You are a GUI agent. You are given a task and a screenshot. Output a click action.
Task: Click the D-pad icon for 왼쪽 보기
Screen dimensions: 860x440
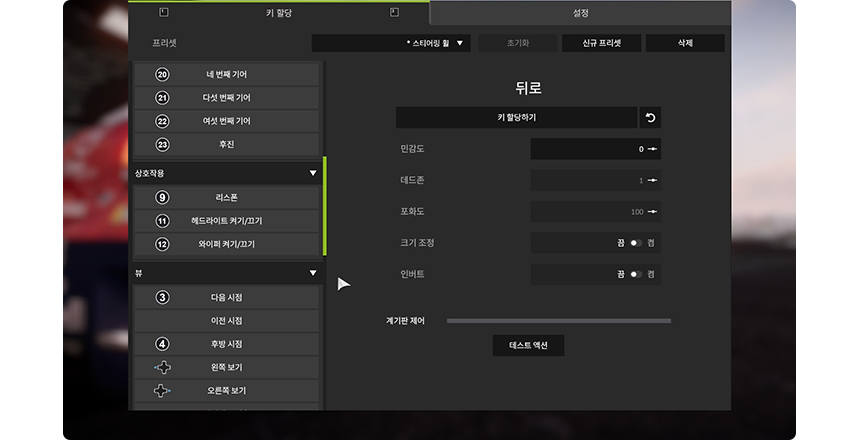(x=163, y=367)
